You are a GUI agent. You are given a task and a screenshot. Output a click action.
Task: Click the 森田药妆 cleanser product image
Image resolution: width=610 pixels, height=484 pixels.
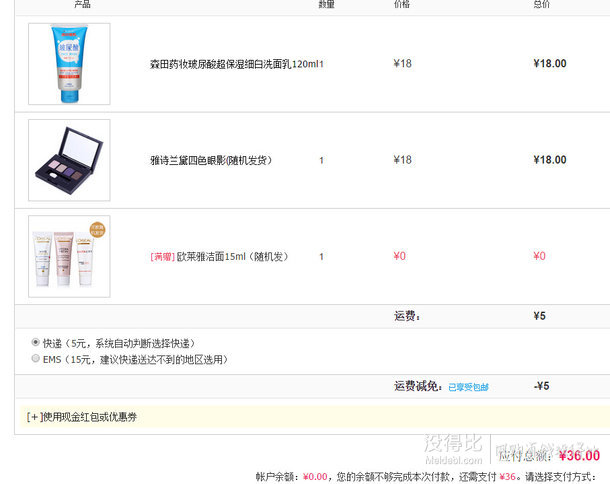[x=69, y=64]
